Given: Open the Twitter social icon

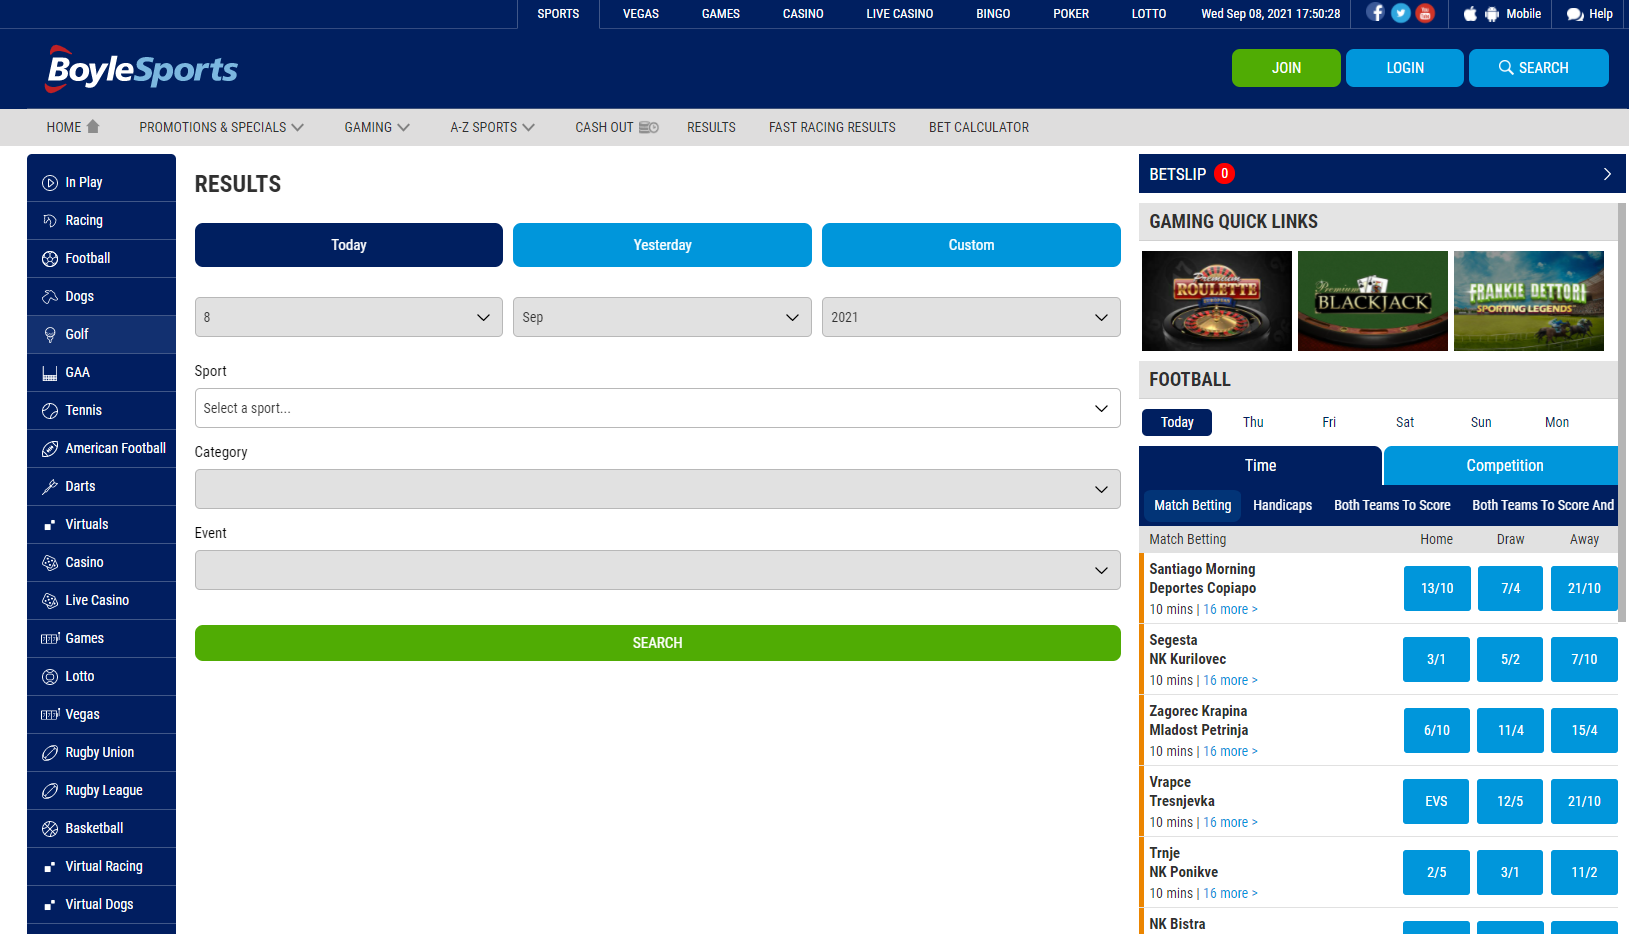Looking at the screenshot, I should [1401, 13].
